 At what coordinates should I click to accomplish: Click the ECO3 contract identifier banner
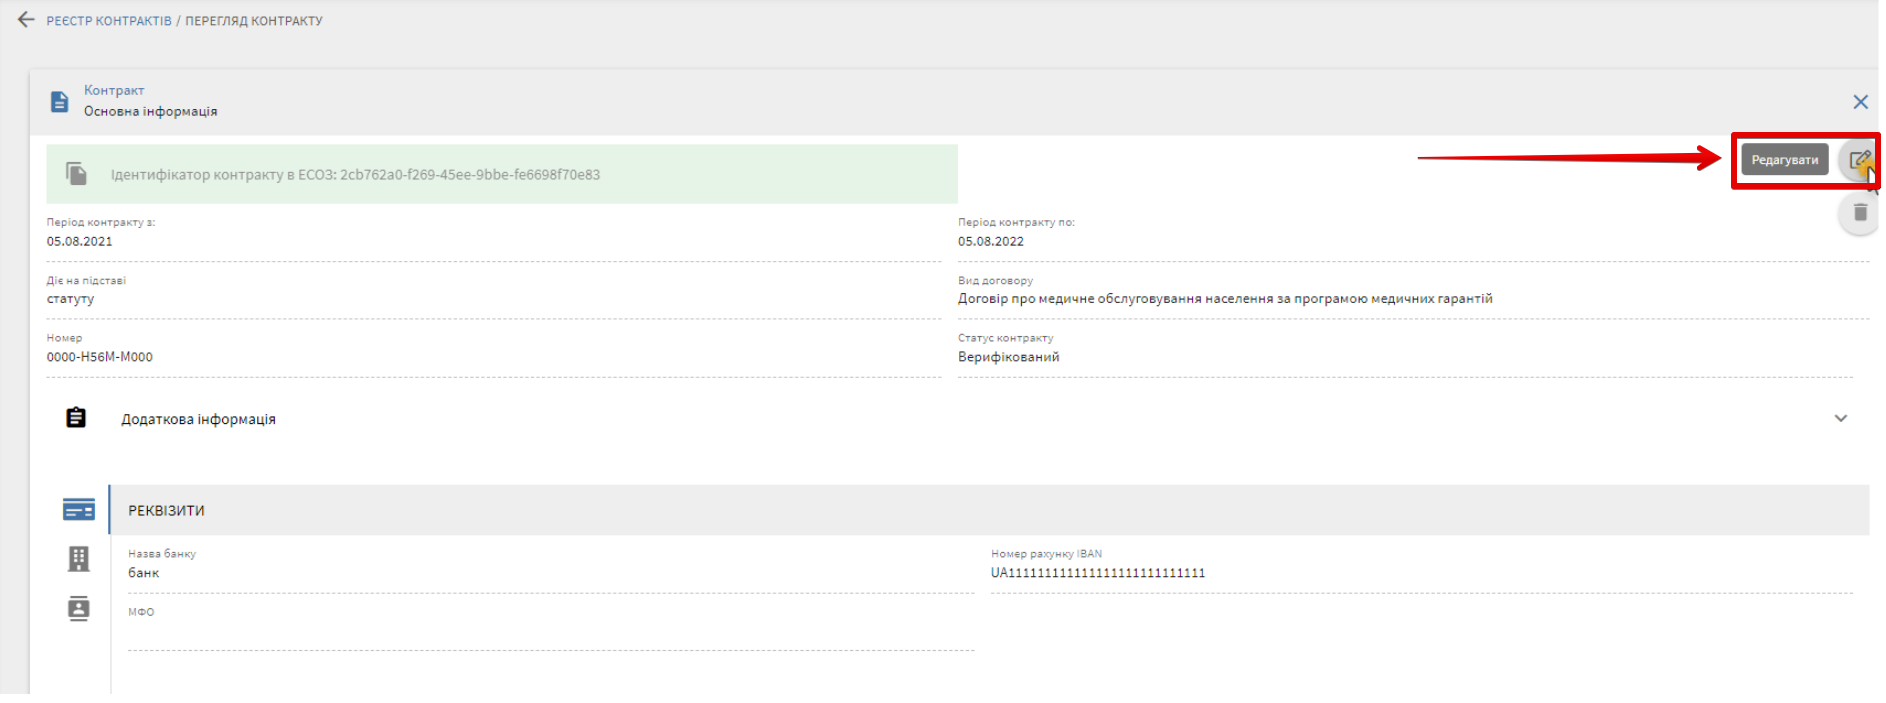tap(502, 174)
